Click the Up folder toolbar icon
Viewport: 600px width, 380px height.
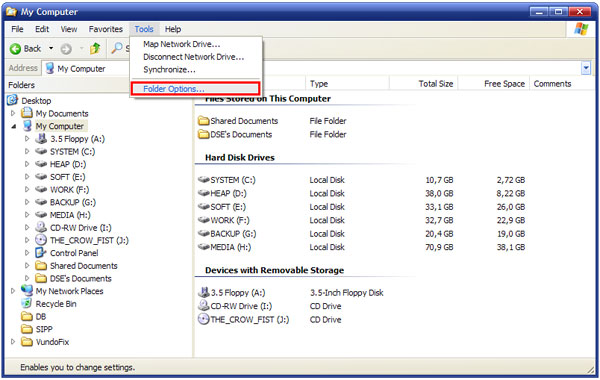[x=95, y=49]
